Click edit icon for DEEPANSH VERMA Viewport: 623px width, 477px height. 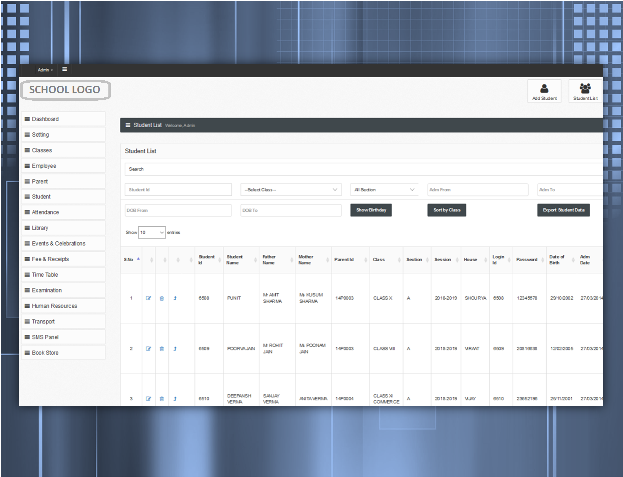(x=148, y=399)
